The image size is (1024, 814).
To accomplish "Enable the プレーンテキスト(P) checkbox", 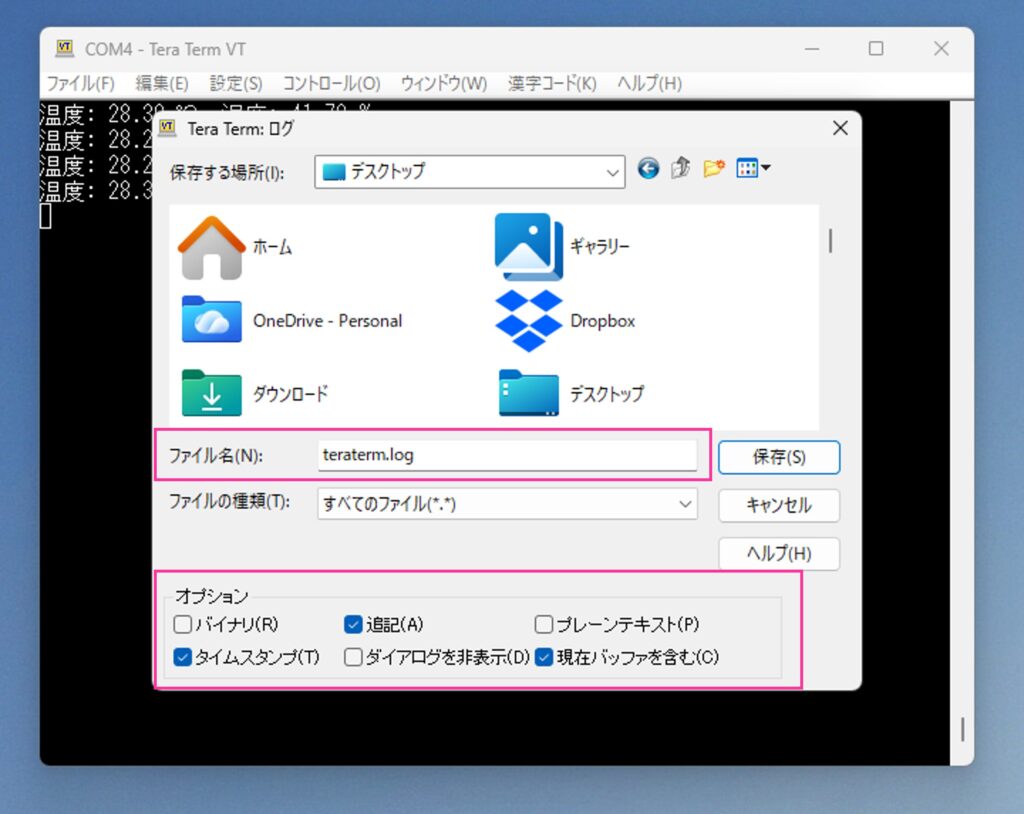I will click(544, 625).
